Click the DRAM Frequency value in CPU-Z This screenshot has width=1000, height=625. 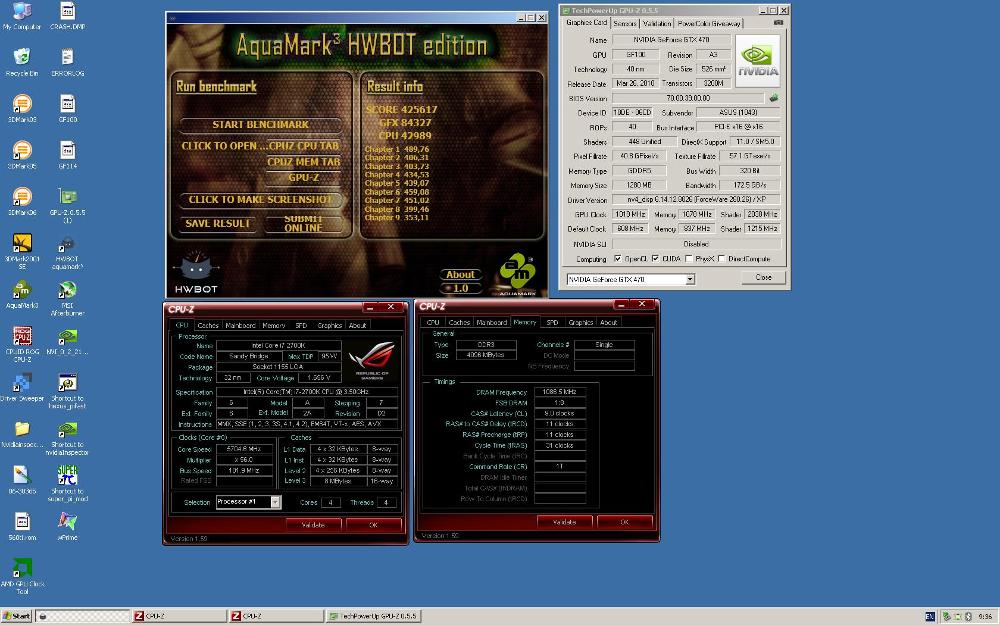point(559,392)
